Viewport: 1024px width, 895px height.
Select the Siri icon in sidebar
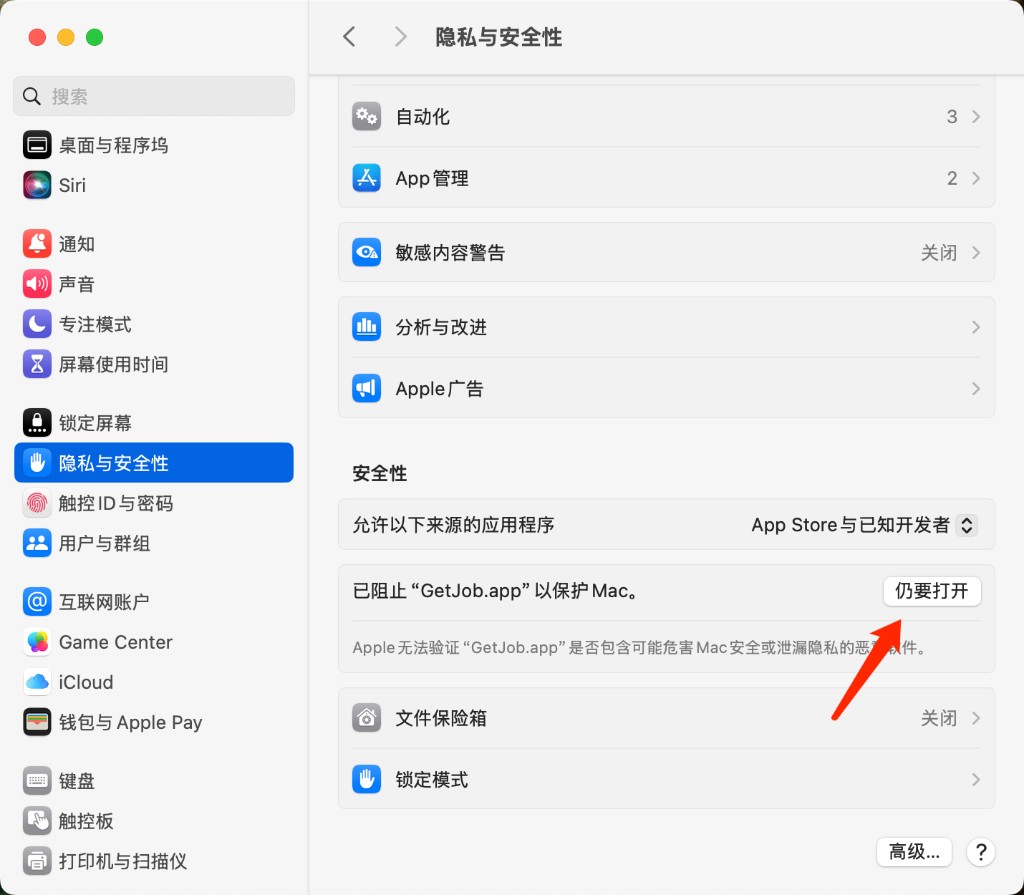pos(37,185)
